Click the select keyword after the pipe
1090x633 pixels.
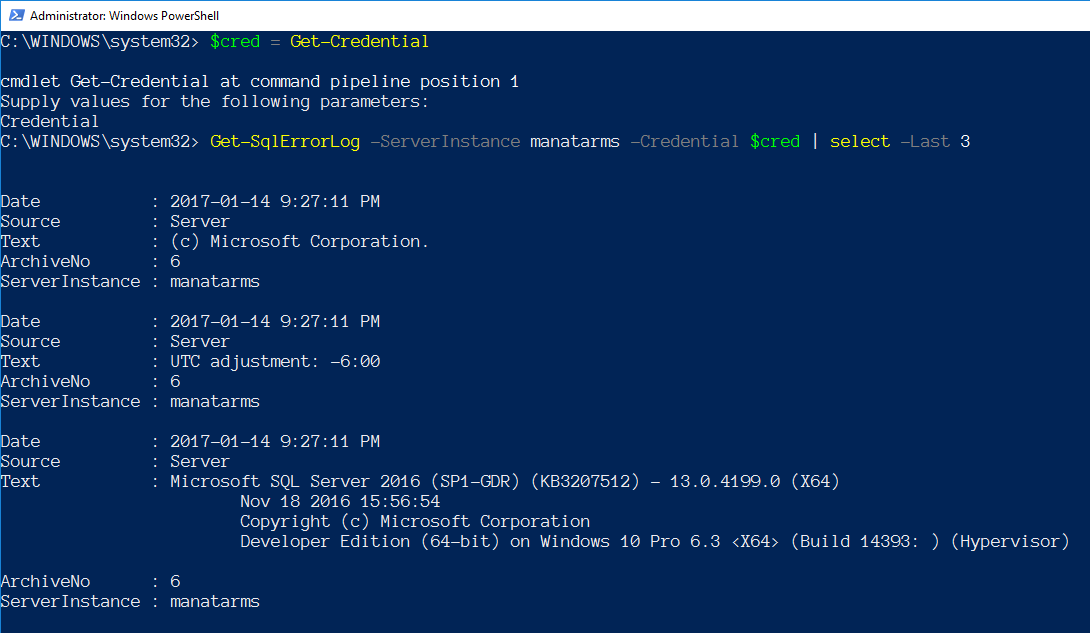860,142
